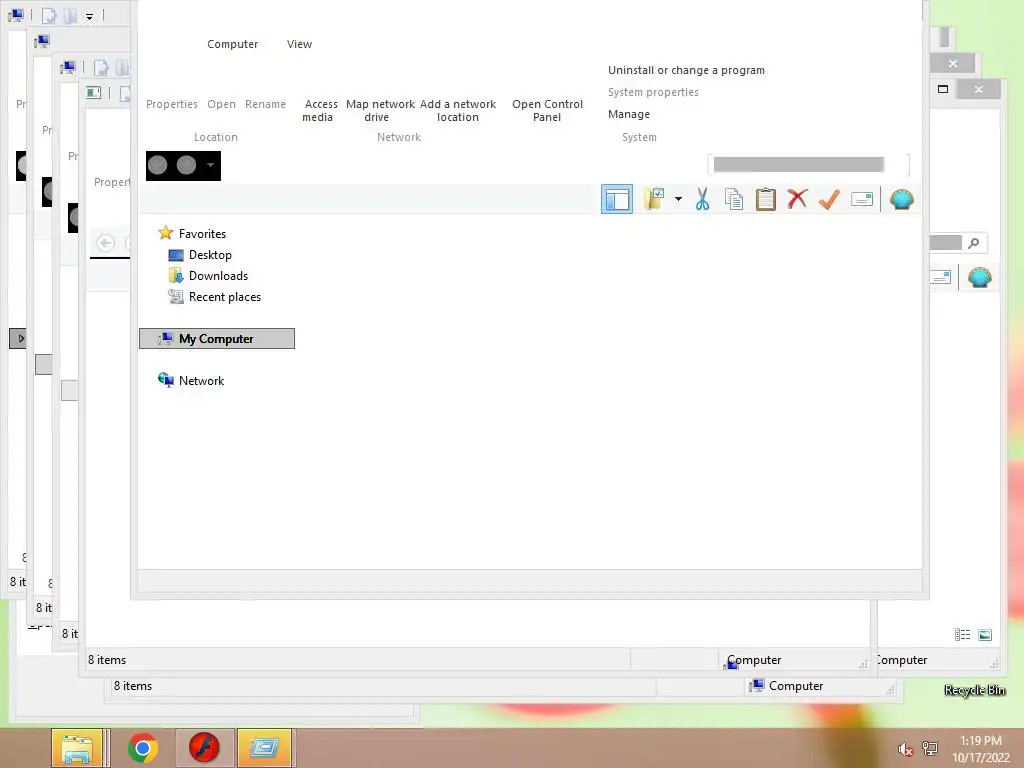Toggle the navigation pane toolbar icon
The height and width of the screenshot is (768, 1024).
click(616, 199)
